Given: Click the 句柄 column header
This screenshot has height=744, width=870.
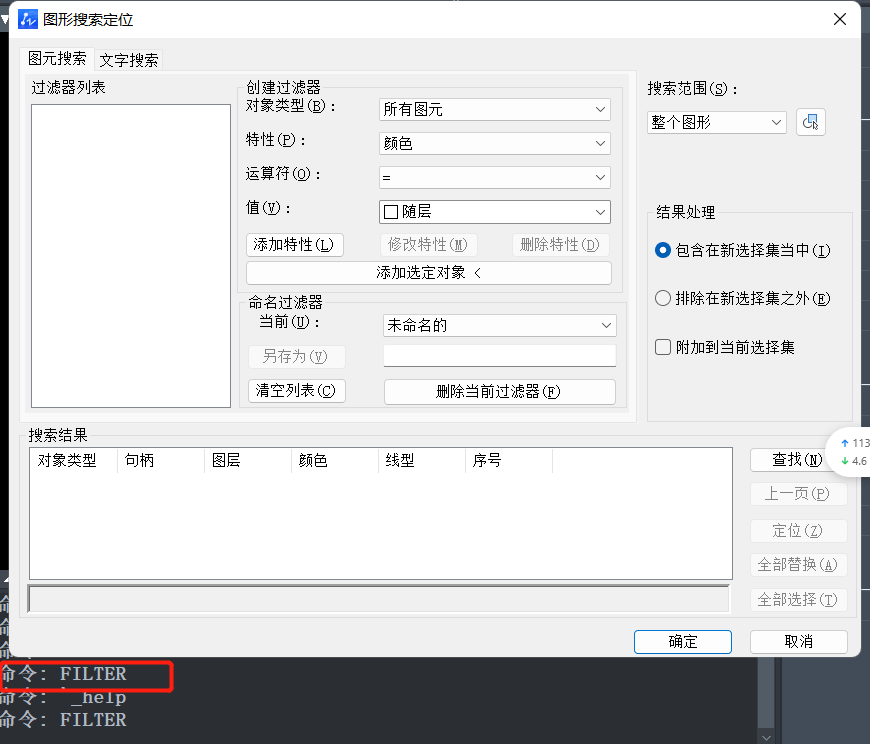Looking at the screenshot, I should [x=161, y=460].
